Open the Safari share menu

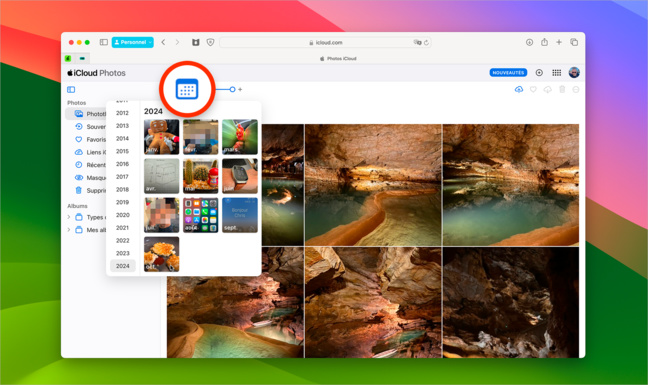pos(544,42)
